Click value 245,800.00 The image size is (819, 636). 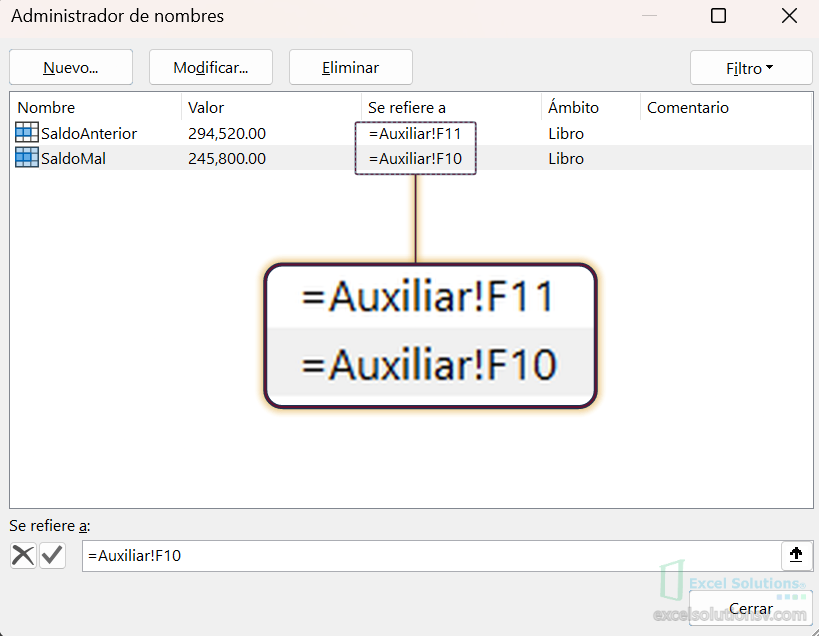click(x=227, y=158)
